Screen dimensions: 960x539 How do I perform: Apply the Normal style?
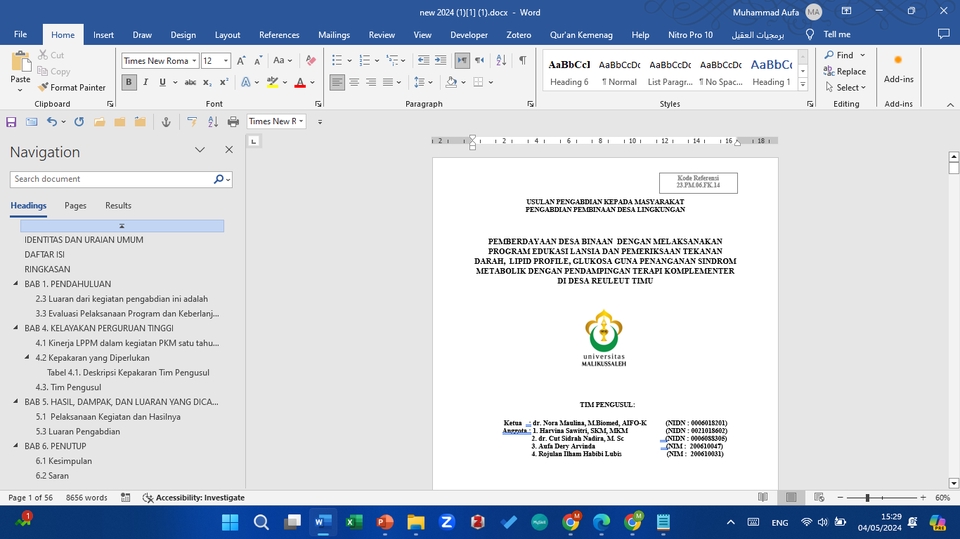tap(620, 72)
